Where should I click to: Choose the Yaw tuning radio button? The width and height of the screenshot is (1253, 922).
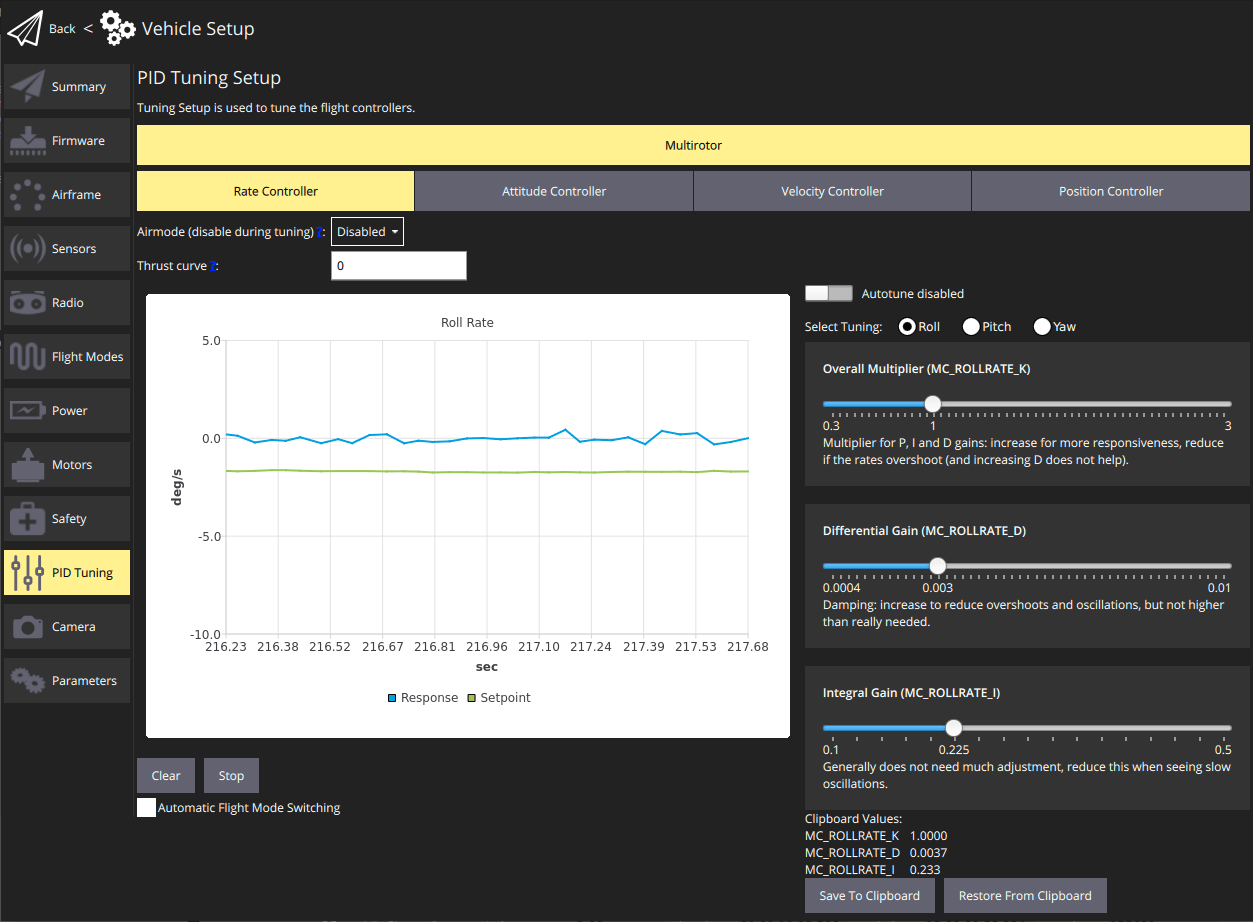(1042, 327)
